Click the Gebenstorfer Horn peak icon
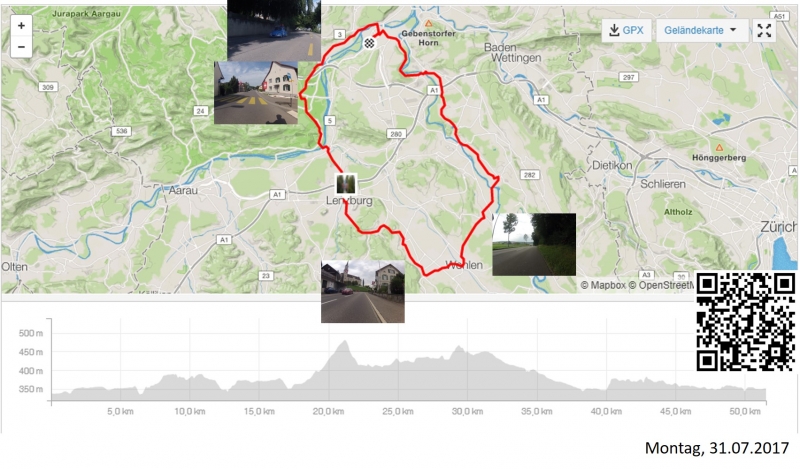800x469 pixels. (429, 23)
